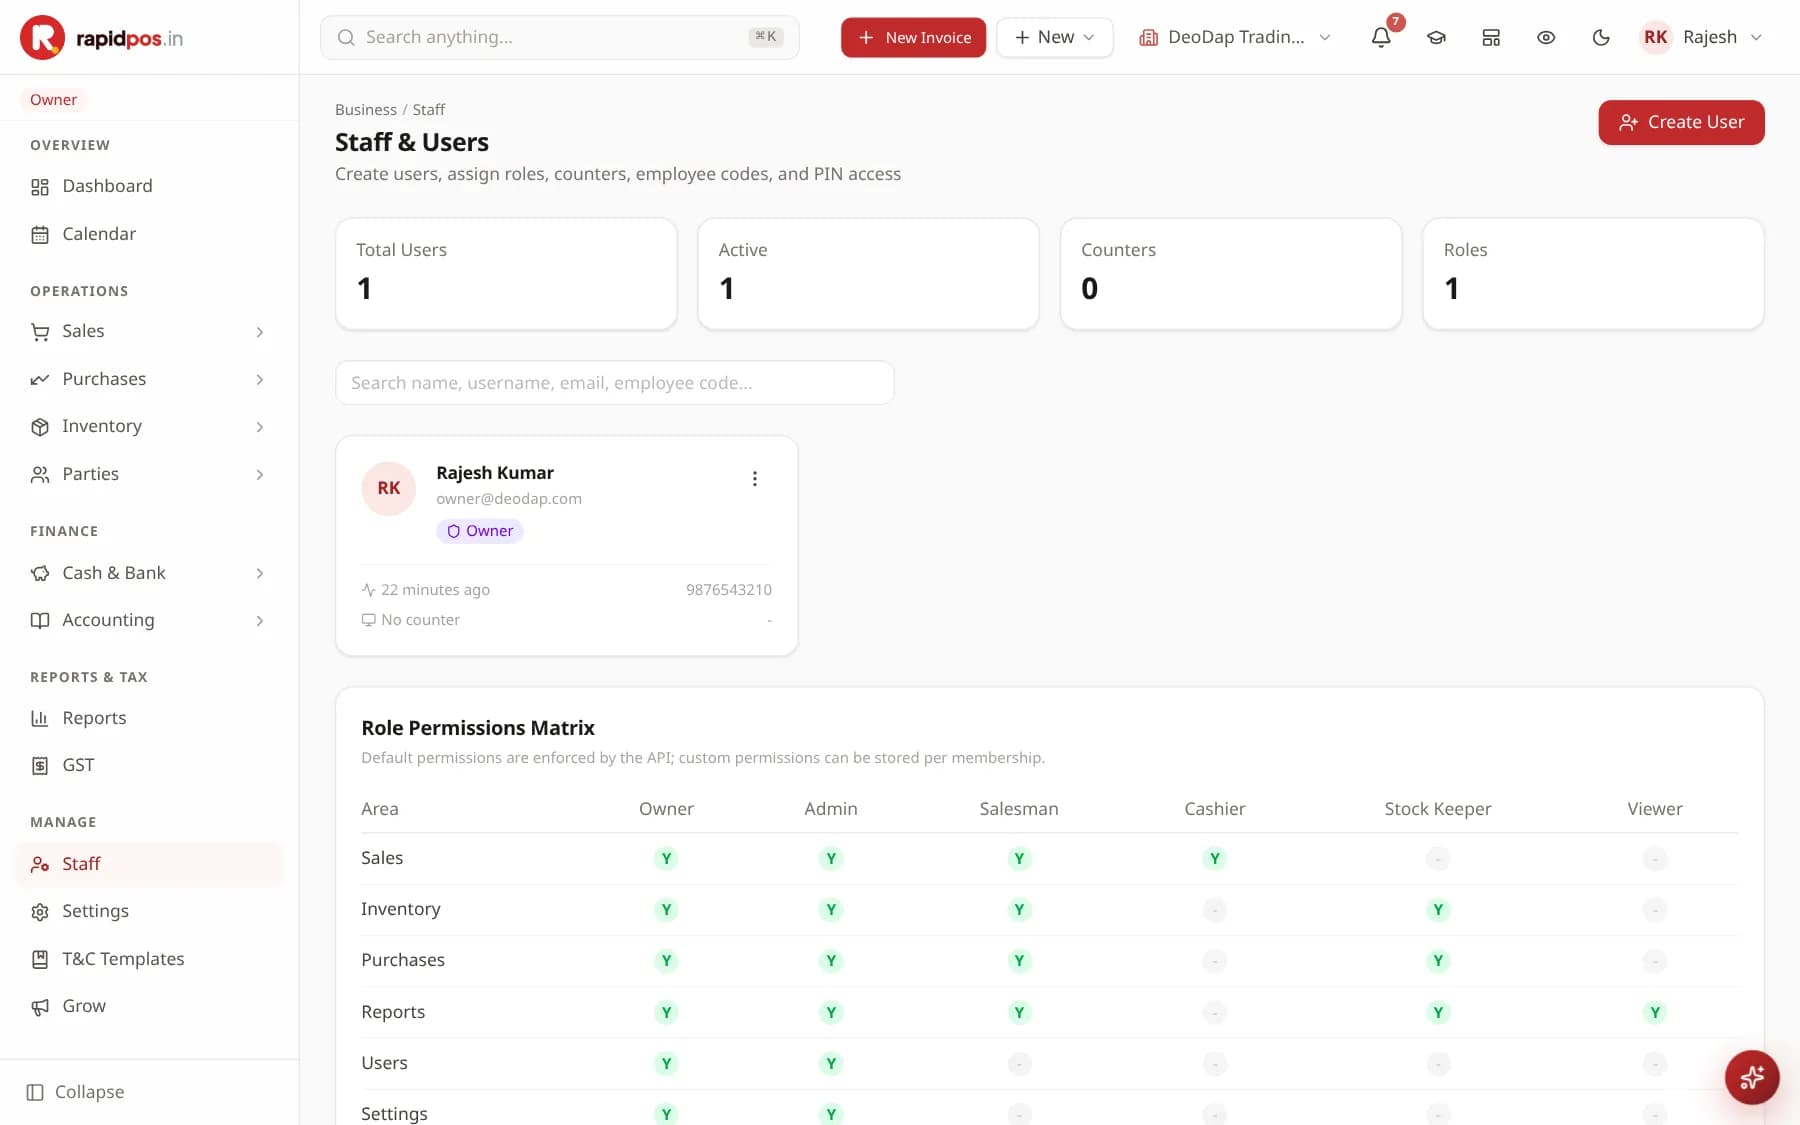Screen dimensions: 1800x1125
Task: Expand the Purchases sidebar section
Action: click(150, 379)
